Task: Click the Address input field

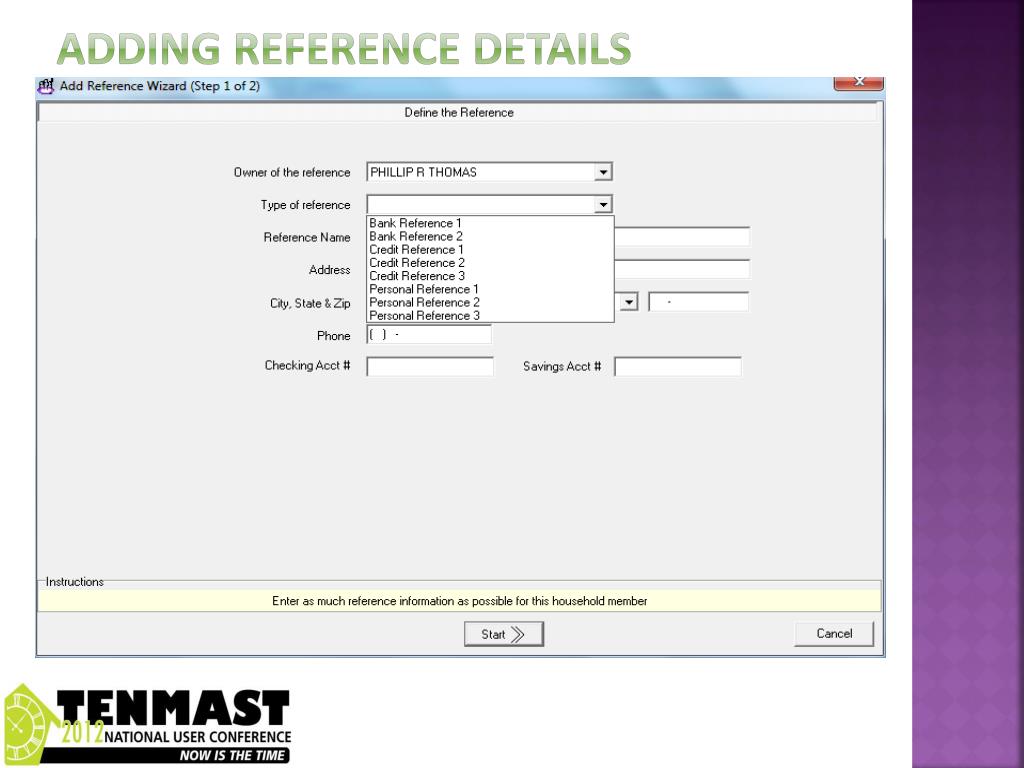Action: click(682, 269)
